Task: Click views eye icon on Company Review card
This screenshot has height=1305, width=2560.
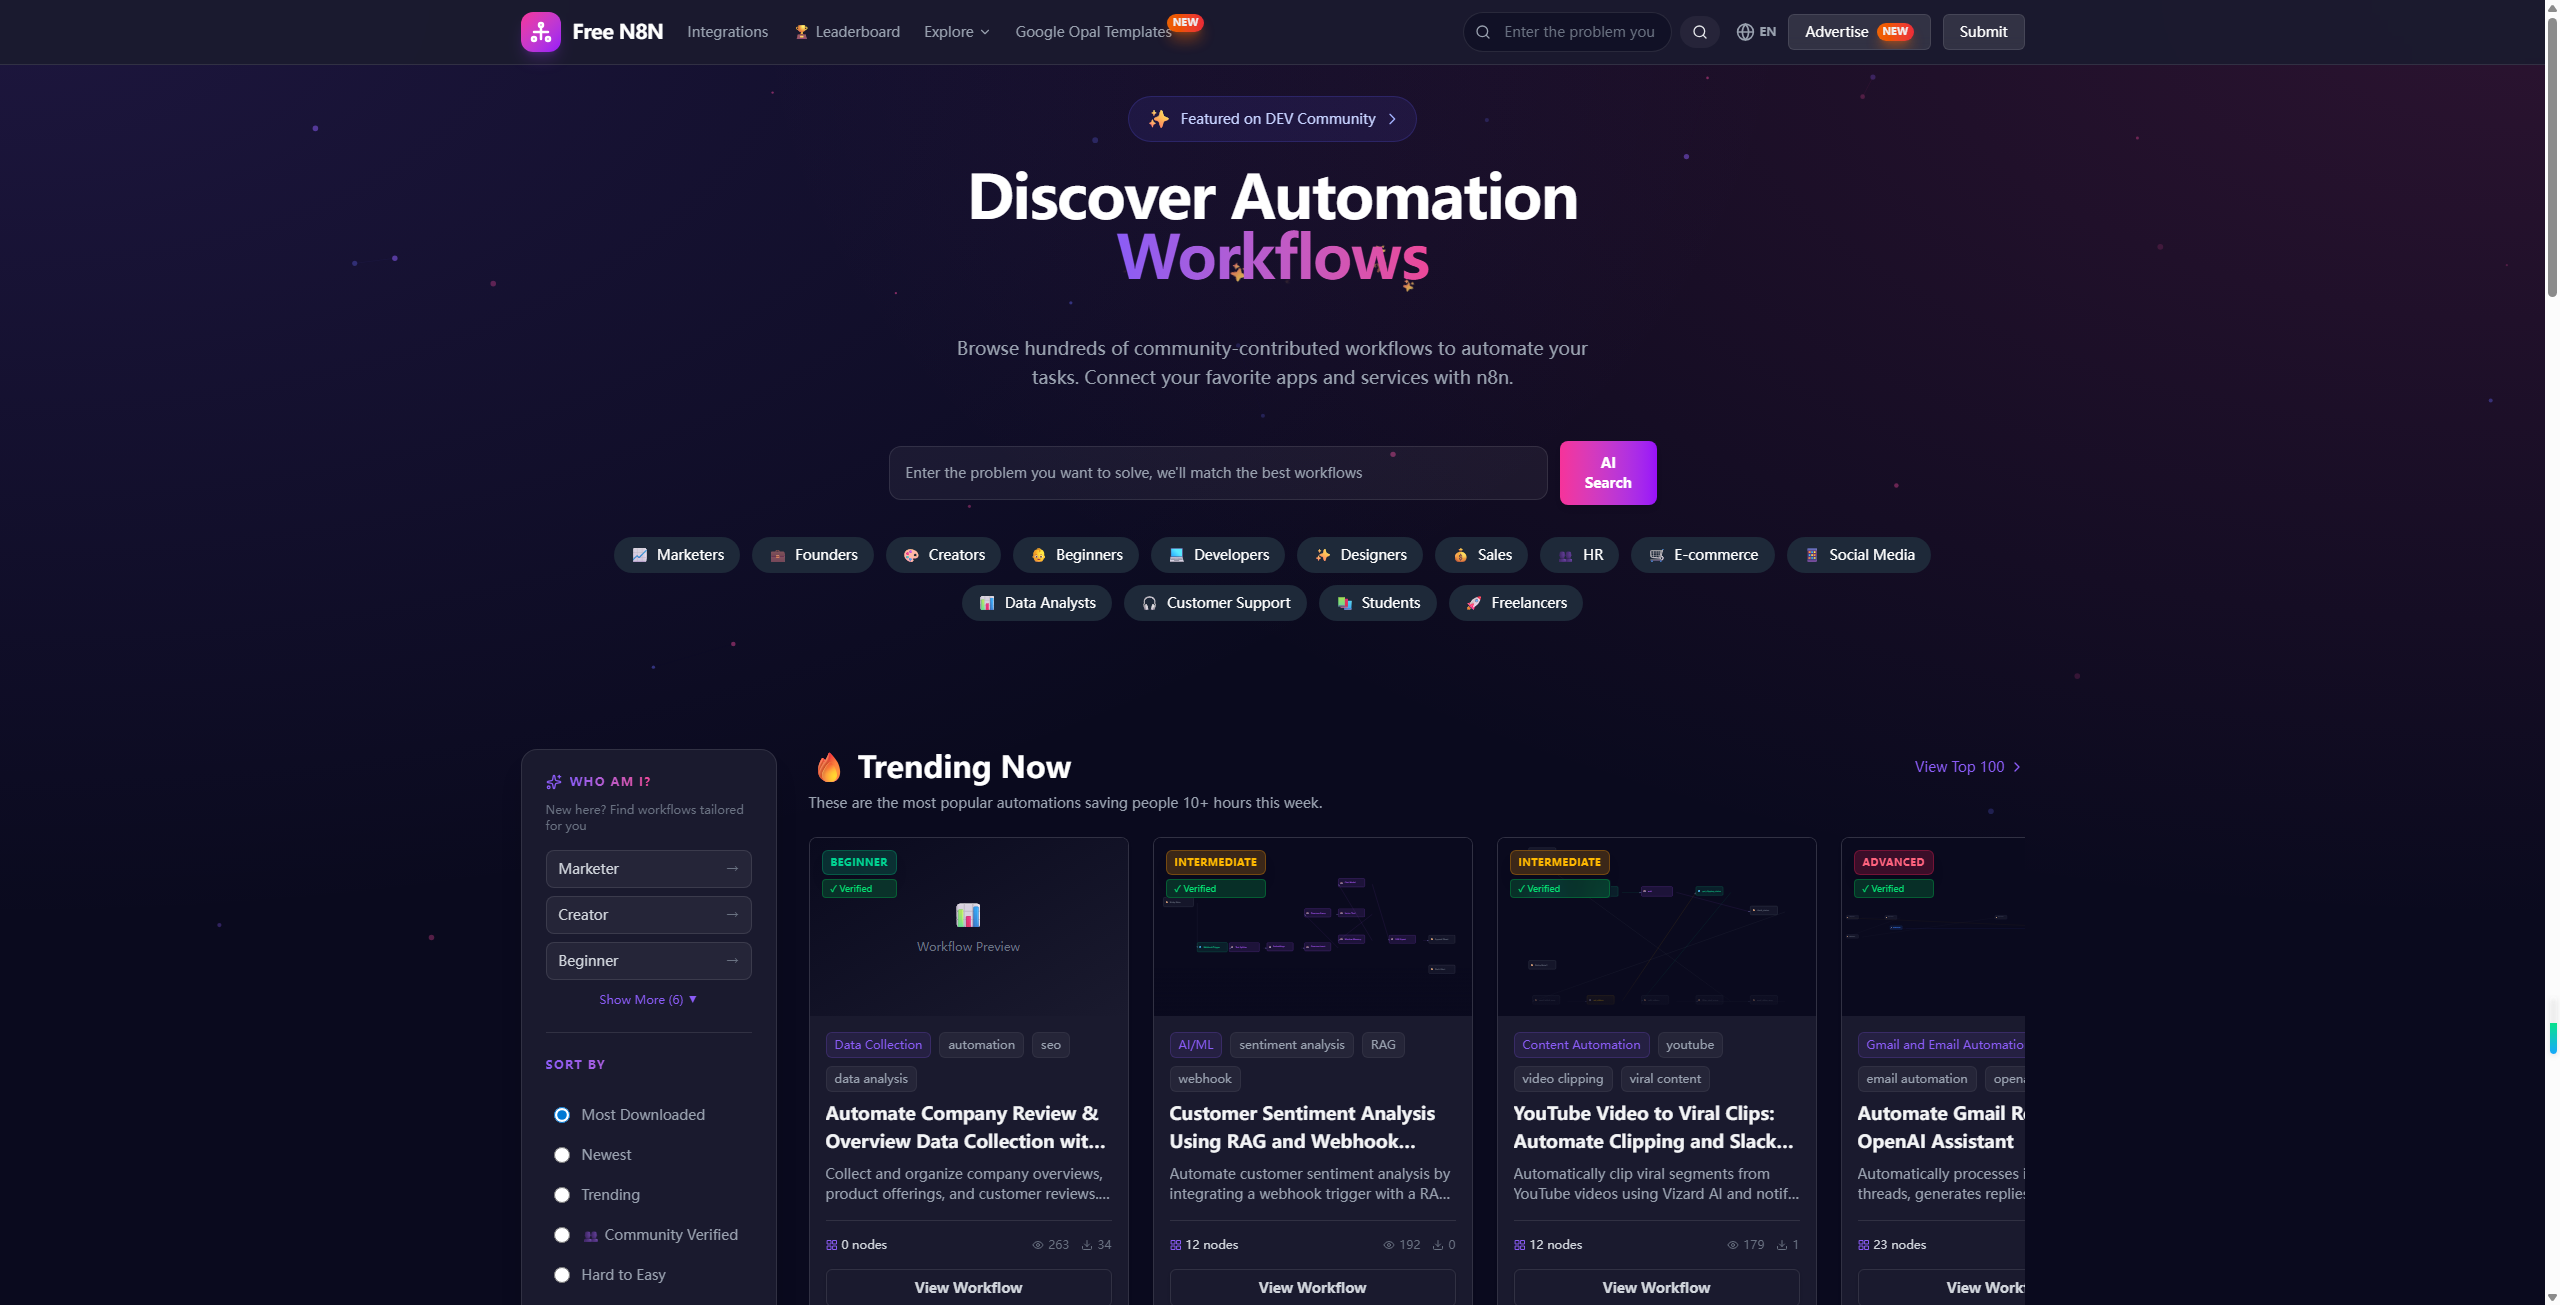Action: pyautogui.click(x=1038, y=1245)
